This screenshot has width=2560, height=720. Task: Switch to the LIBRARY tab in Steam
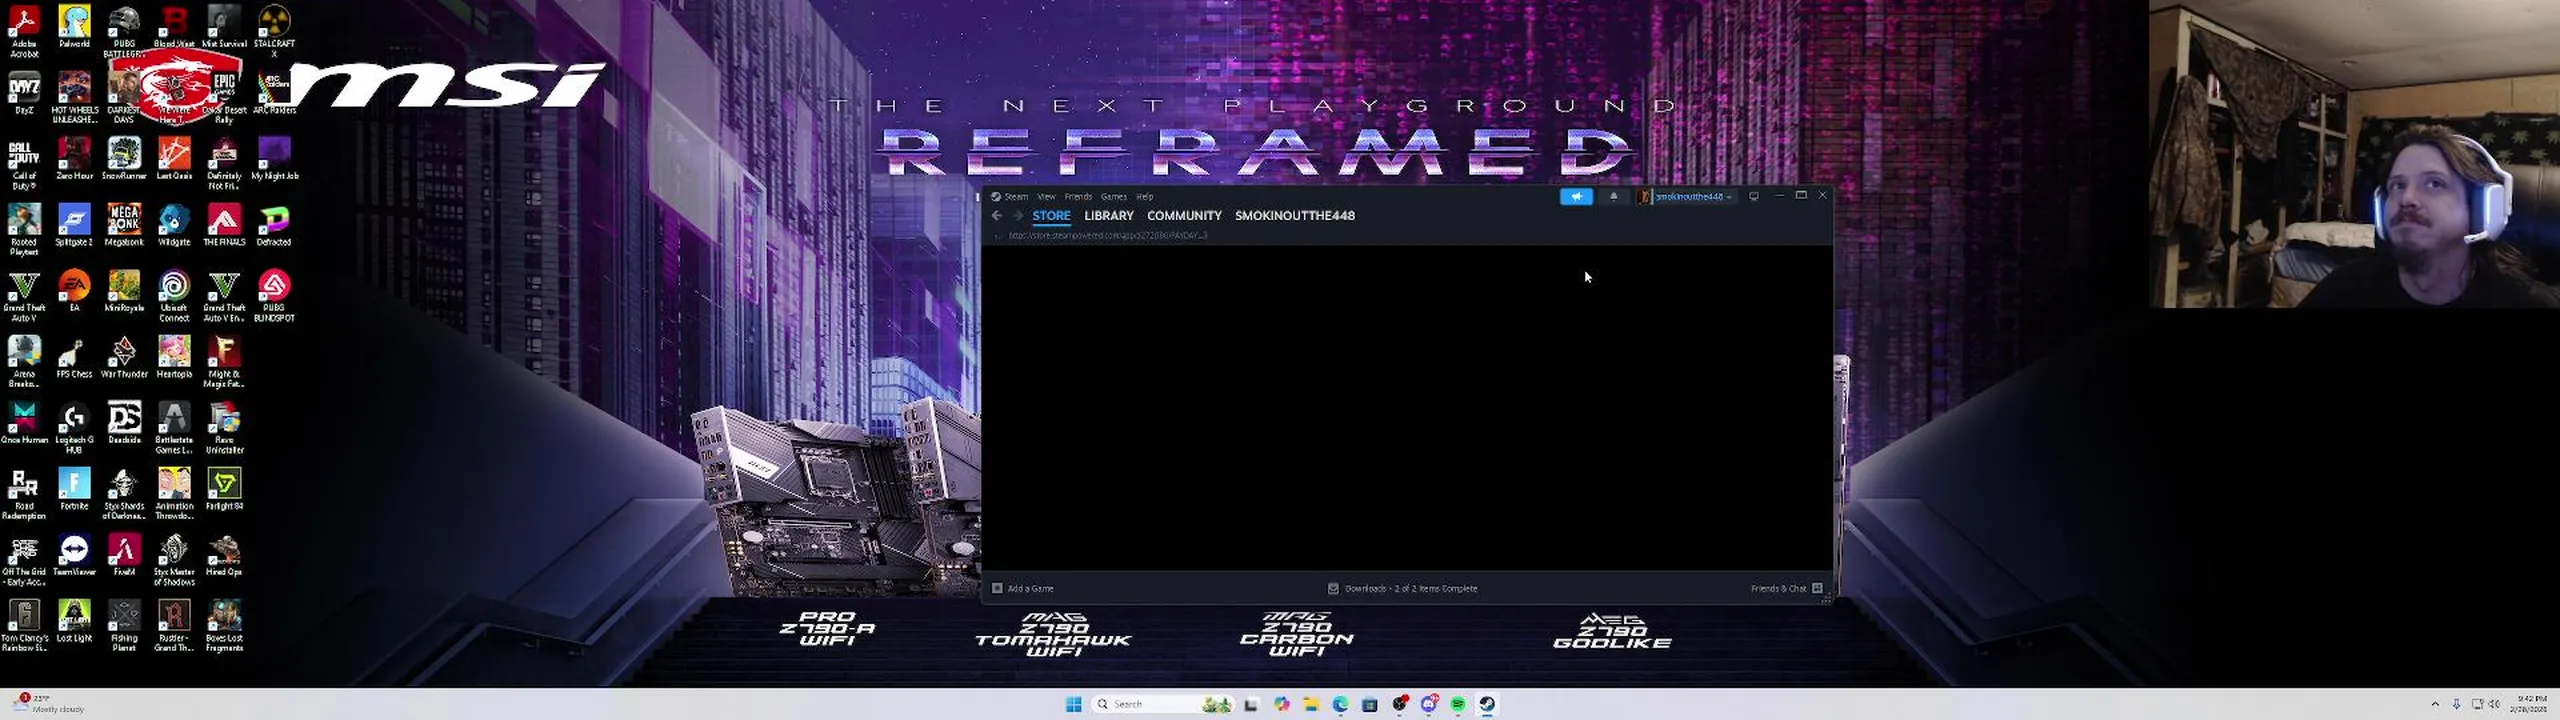(x=1109, y=216)
